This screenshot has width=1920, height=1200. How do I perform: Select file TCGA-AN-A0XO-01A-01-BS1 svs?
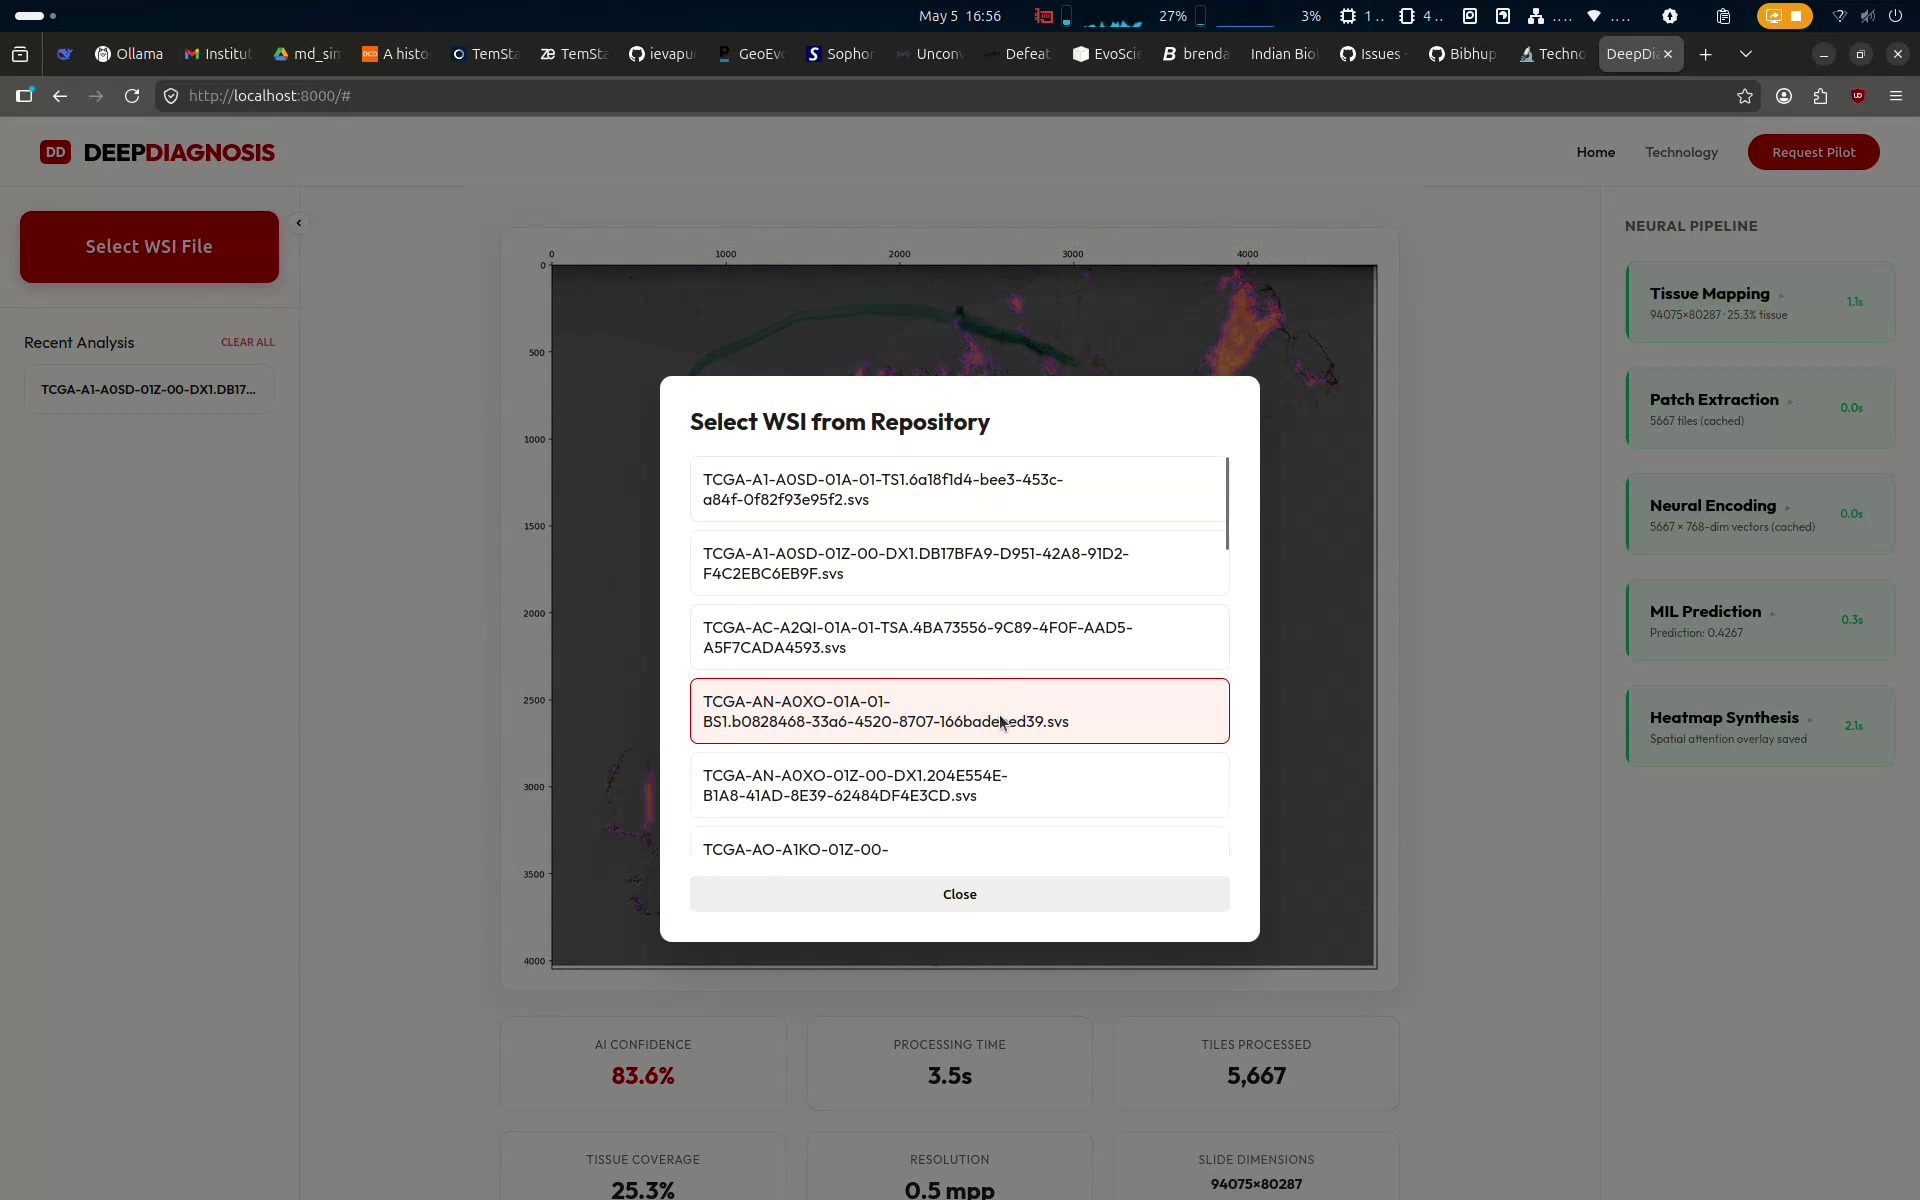pos(959,711)
